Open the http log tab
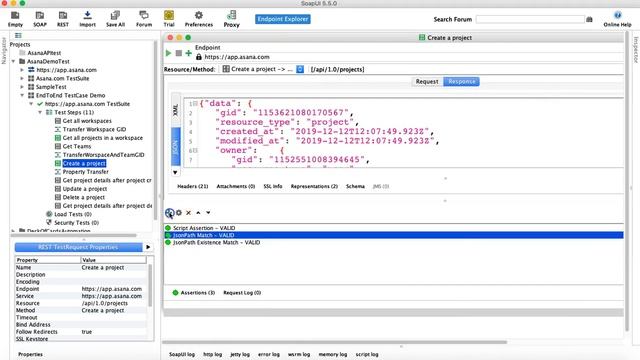This screenshot has height=360, width=640. click(213, 354)
